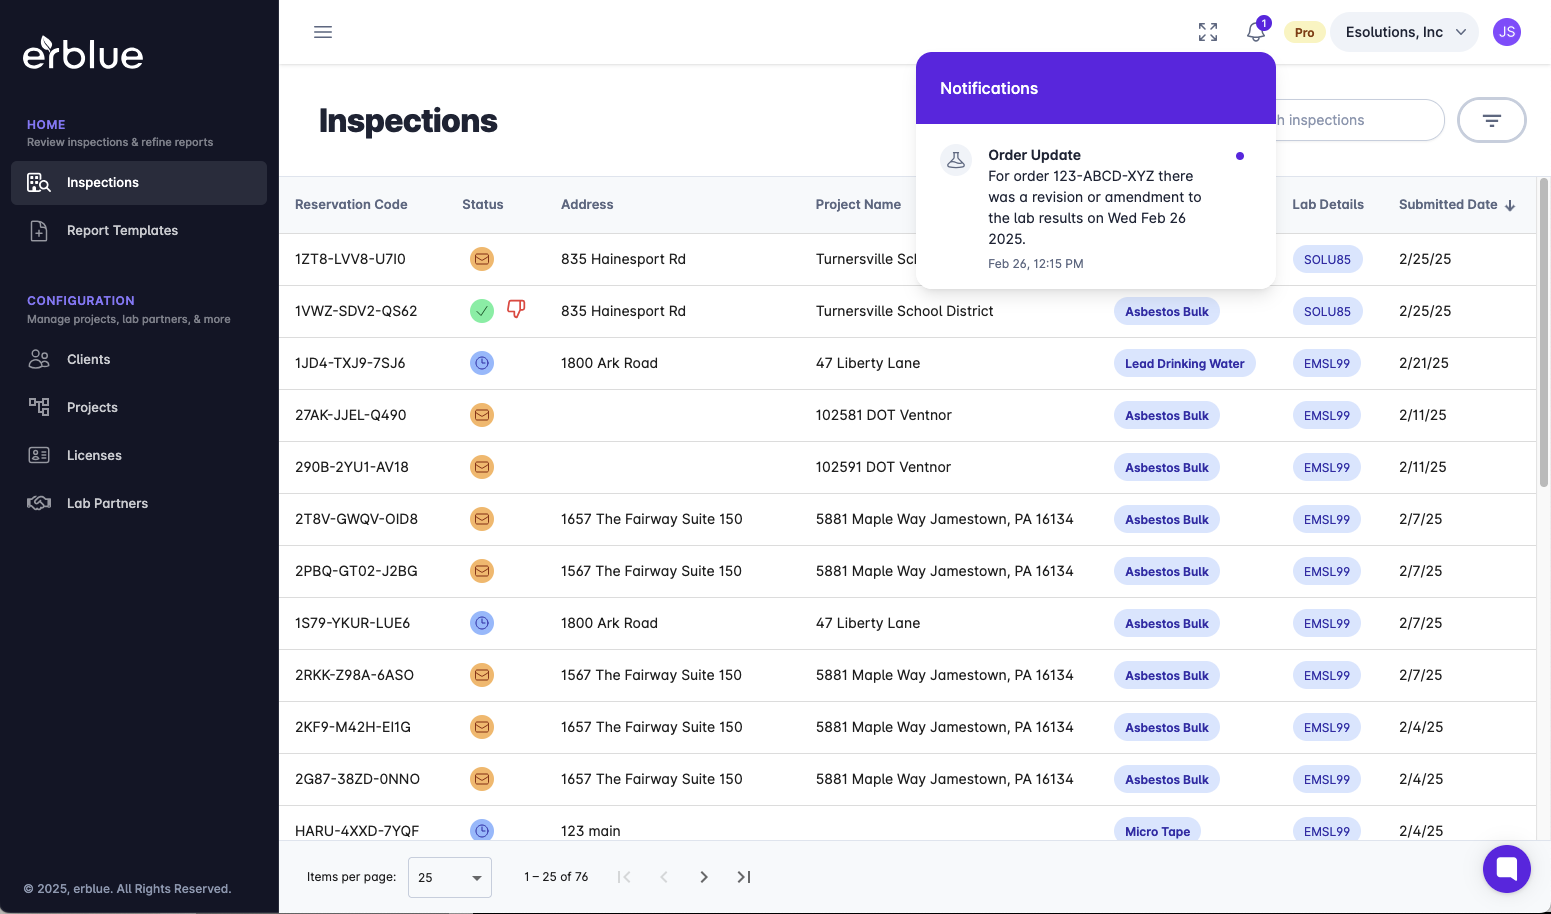Click the search inspections field

[x=1360, y=120]
